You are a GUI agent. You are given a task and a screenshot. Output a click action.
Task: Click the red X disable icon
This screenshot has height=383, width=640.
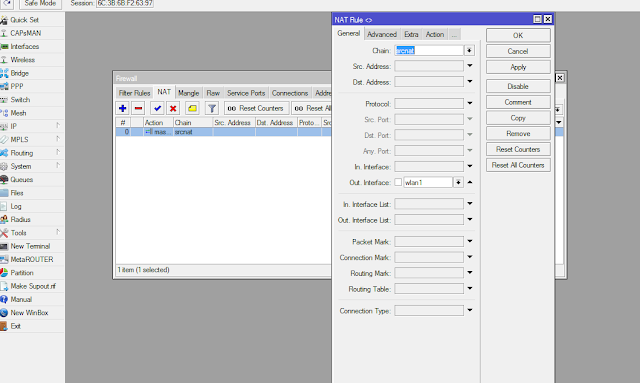point(173,108)
